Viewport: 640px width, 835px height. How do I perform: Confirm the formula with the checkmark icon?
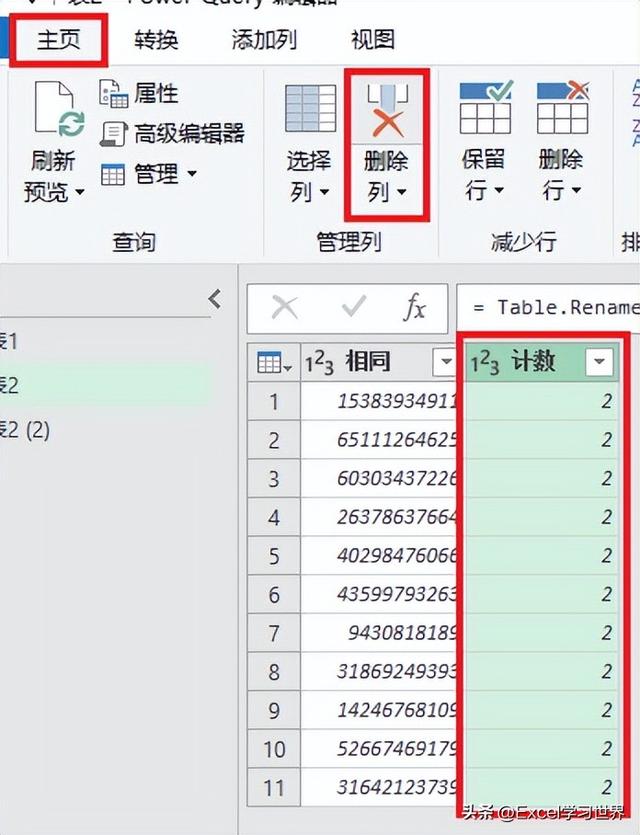pos(354,306)
